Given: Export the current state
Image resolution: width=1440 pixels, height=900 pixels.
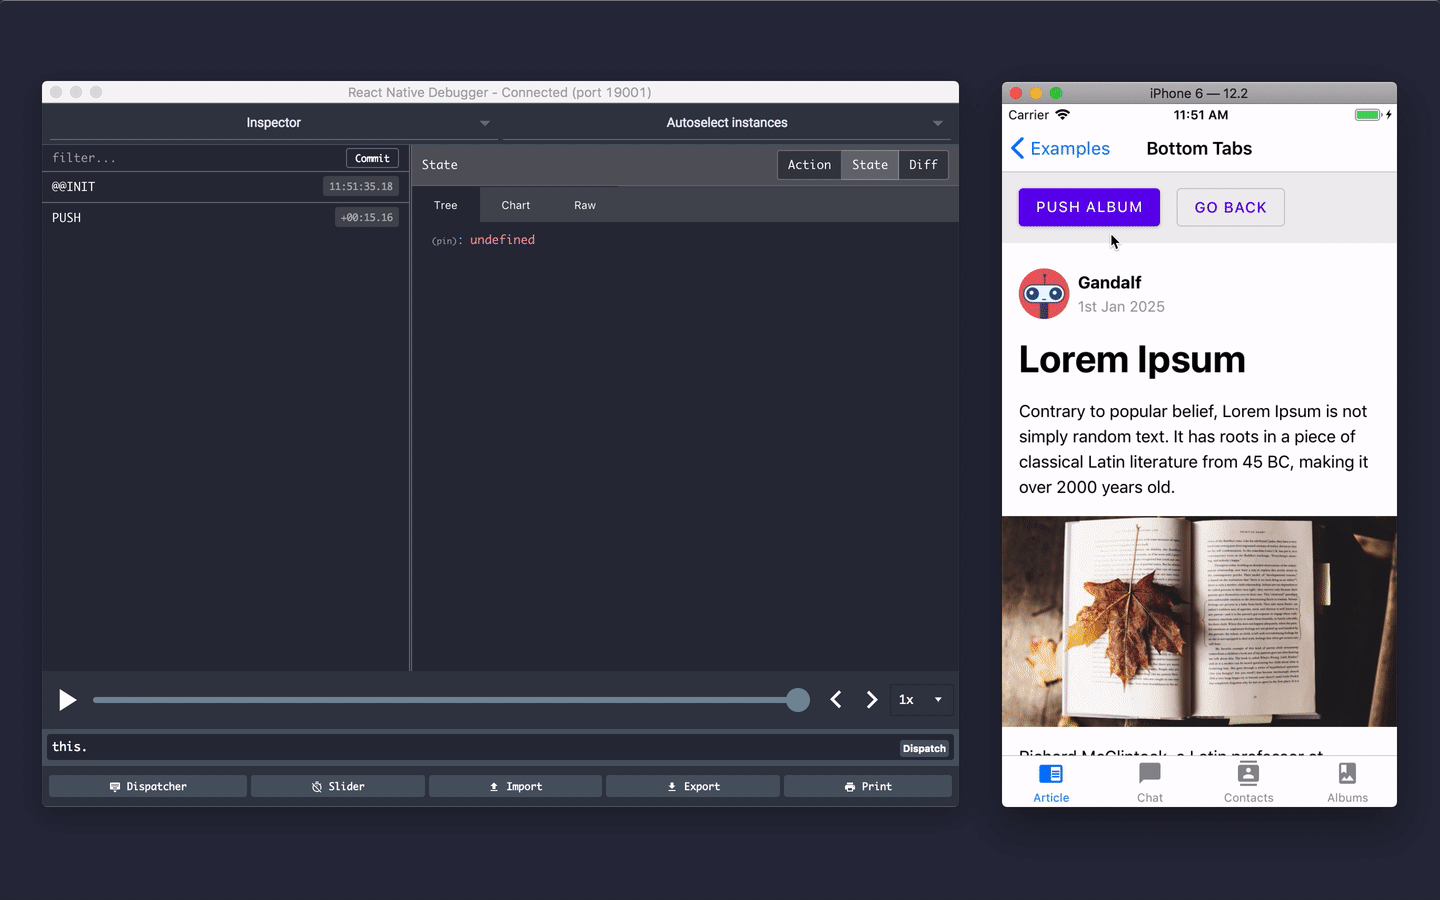Looking at the screenshot, I should click(693, 786).
